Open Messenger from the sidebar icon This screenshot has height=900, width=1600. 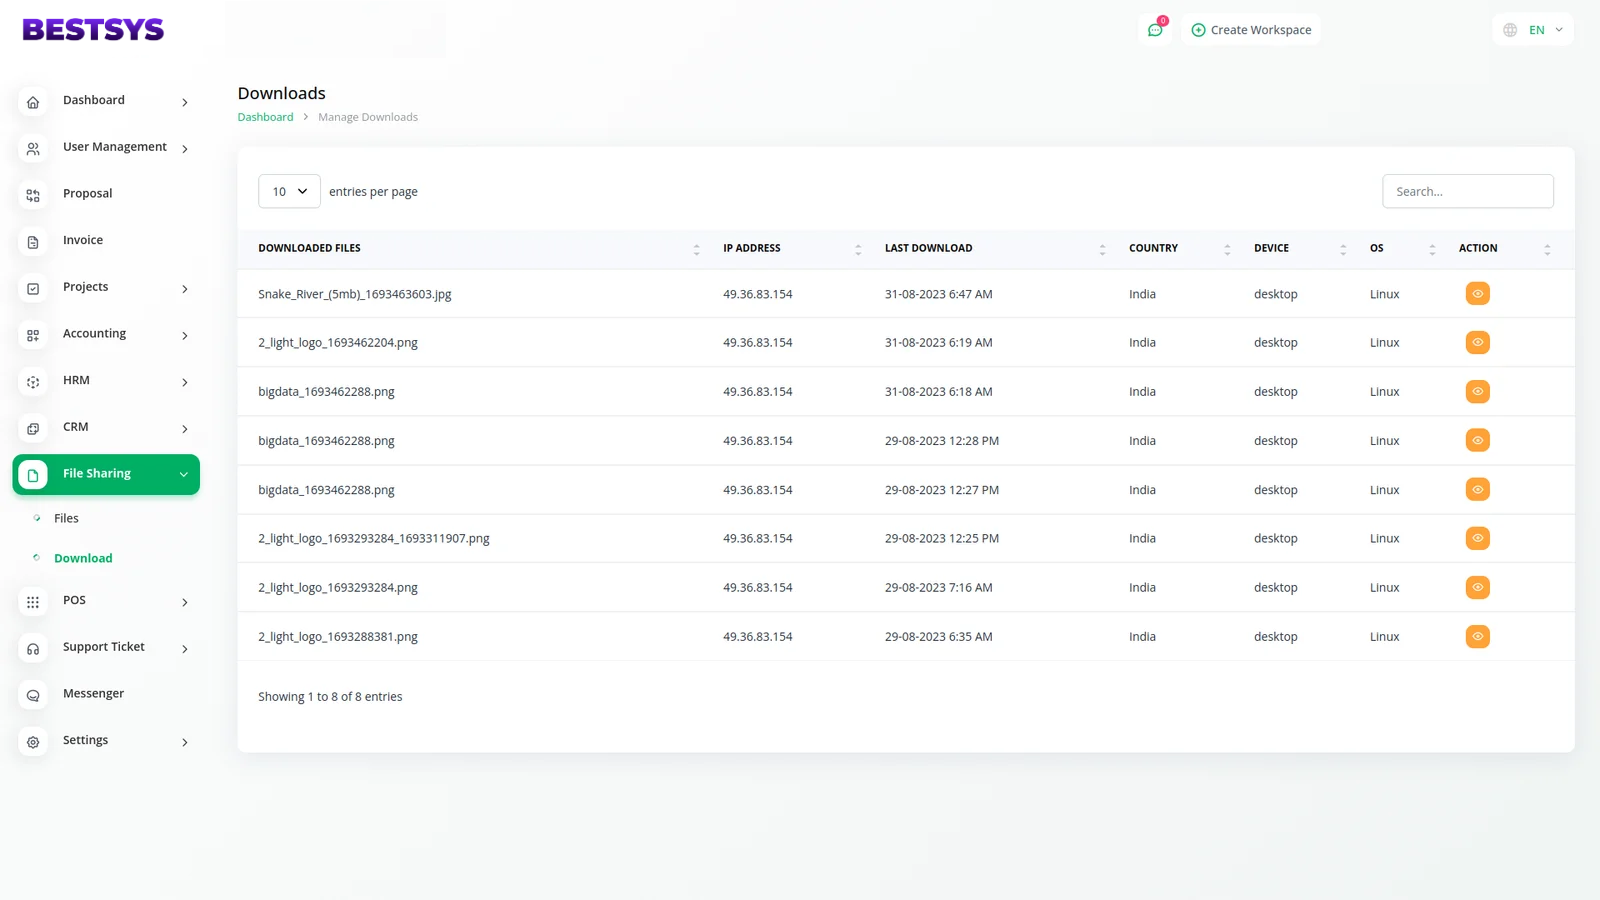tap(33, 695)
